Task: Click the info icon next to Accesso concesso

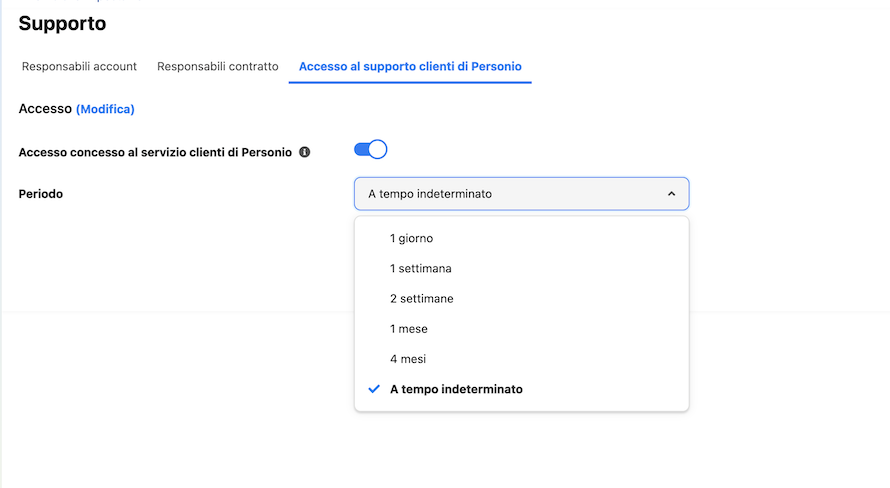Action: (x=305, y=152)
